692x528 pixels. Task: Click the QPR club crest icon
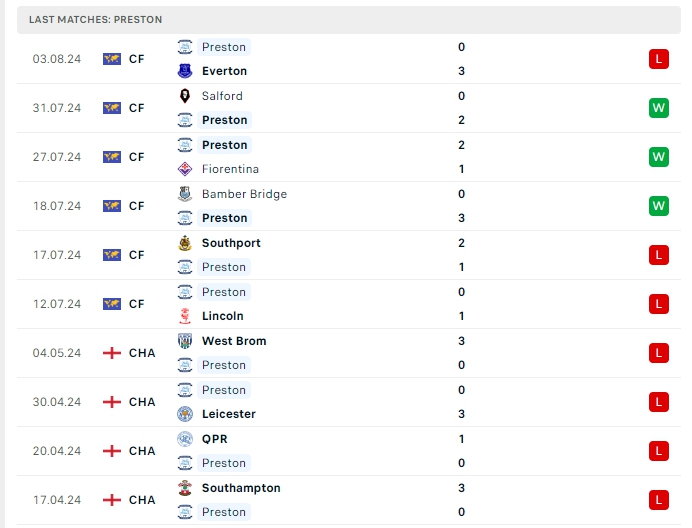tap(185, 439)
